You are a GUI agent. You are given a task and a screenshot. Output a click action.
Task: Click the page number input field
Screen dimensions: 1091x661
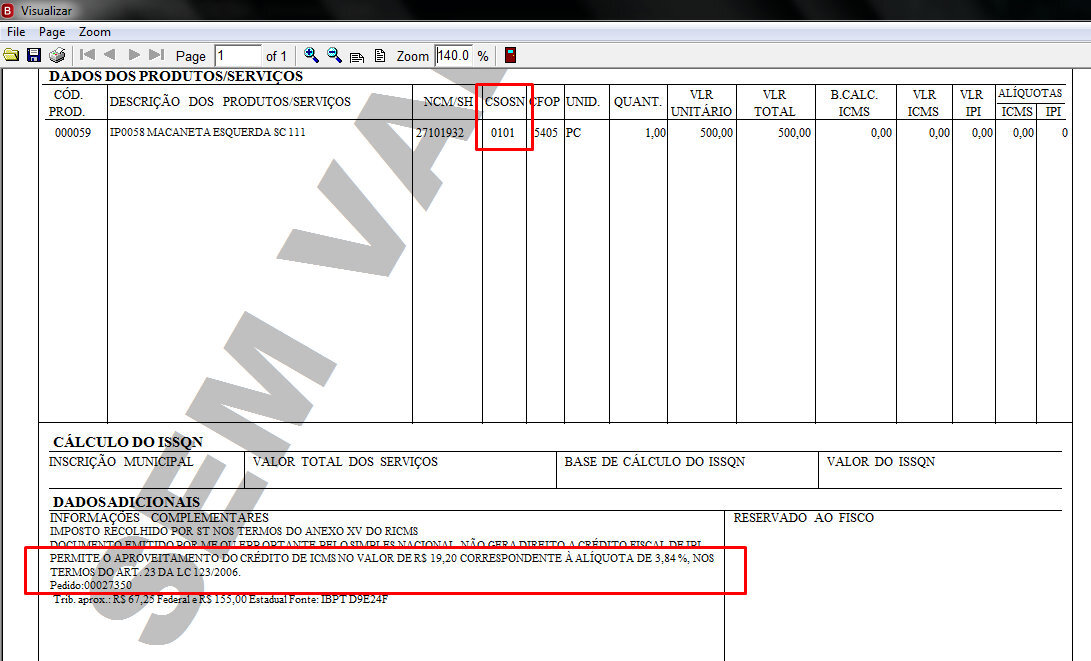click(238, 56)
